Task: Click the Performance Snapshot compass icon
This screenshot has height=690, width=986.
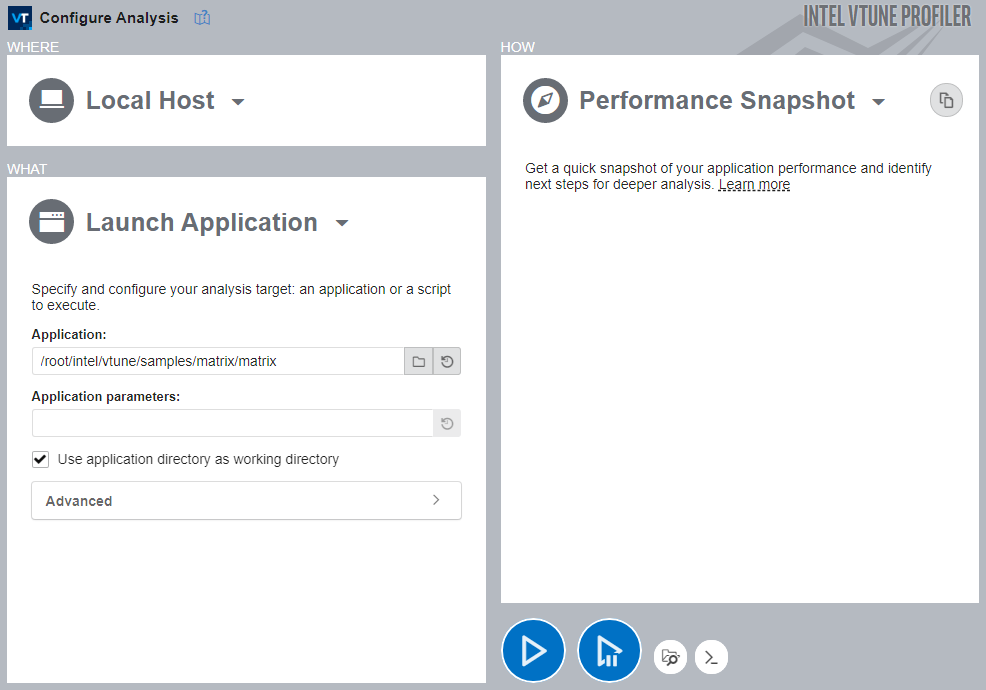Action: (x=545, y=100)
